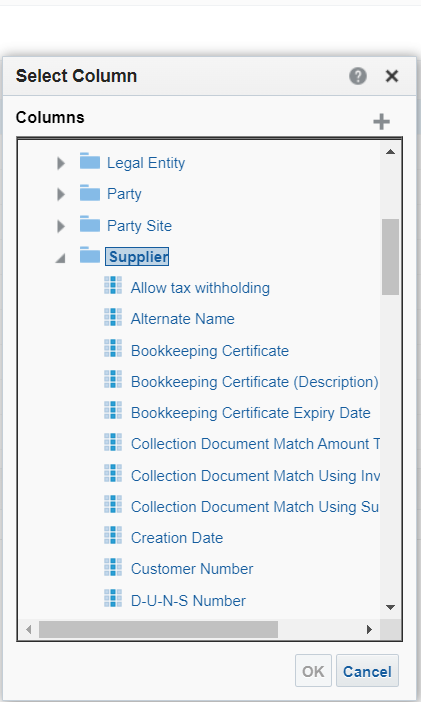Select the Bookkeeping Certificate (Description) column
Image resolution: width=421 pixels, height=702 pixels.
click(254, 382)
